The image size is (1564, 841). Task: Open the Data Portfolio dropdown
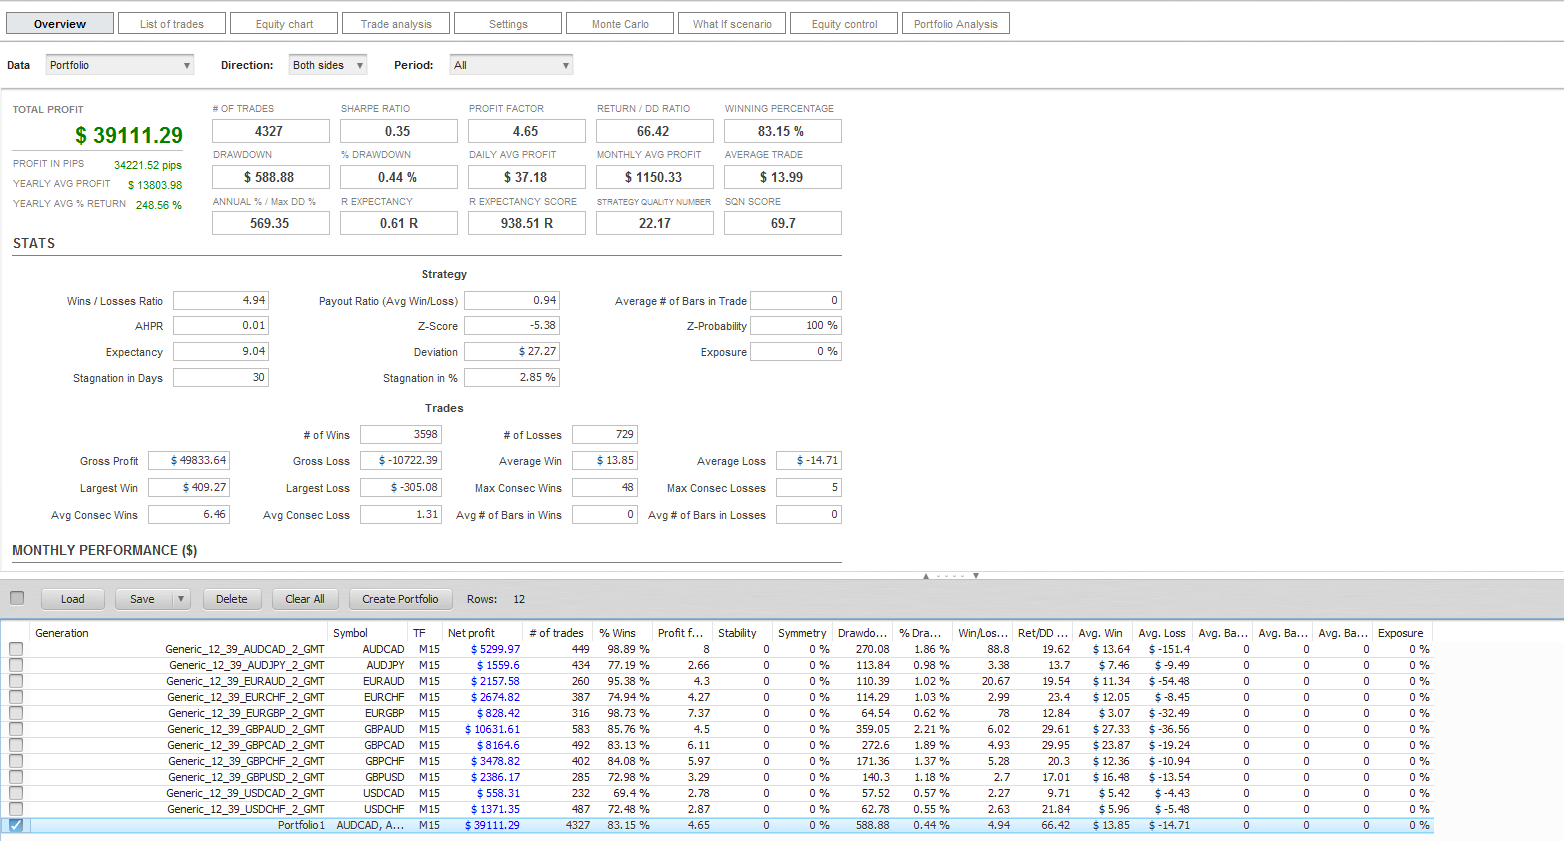(119, 65)
